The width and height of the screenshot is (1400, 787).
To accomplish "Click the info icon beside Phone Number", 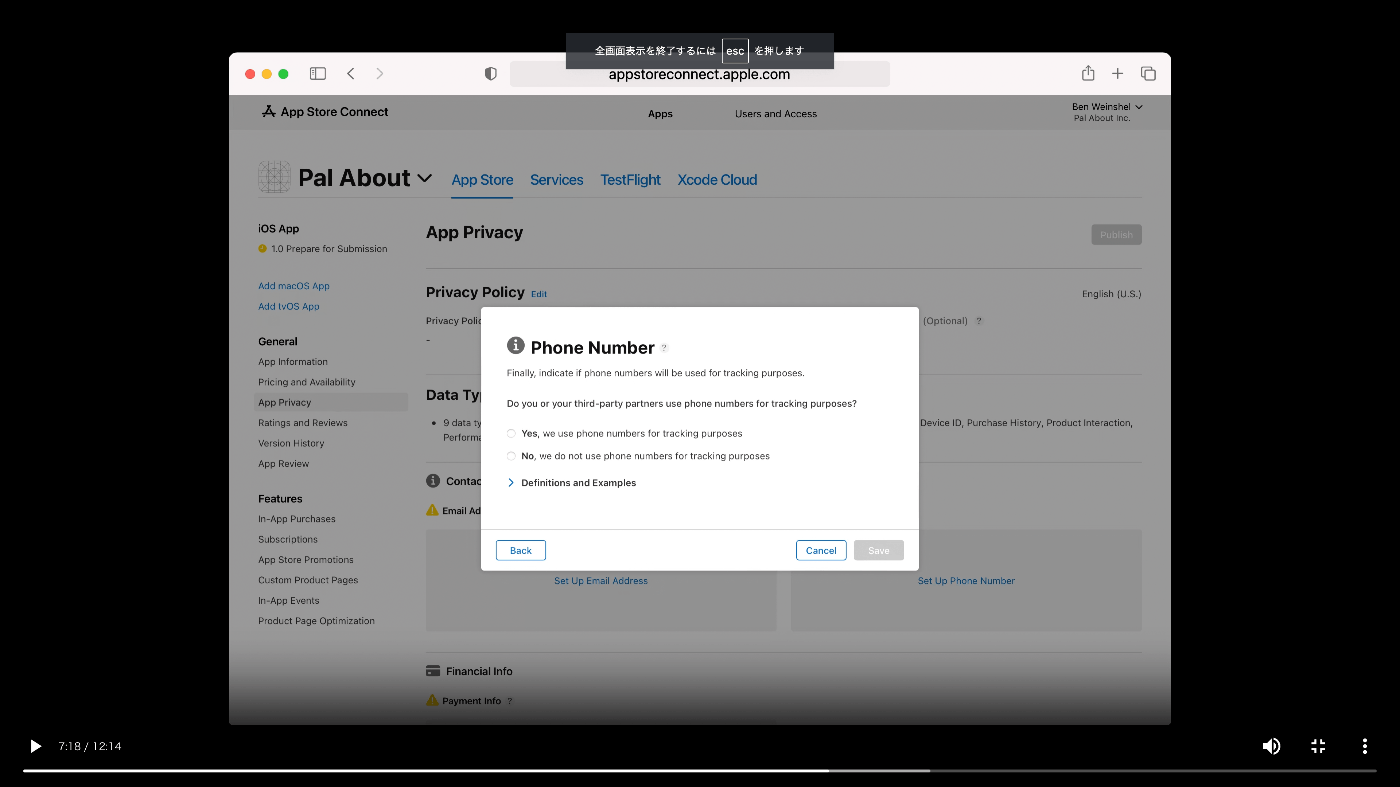I will [516, 346].
